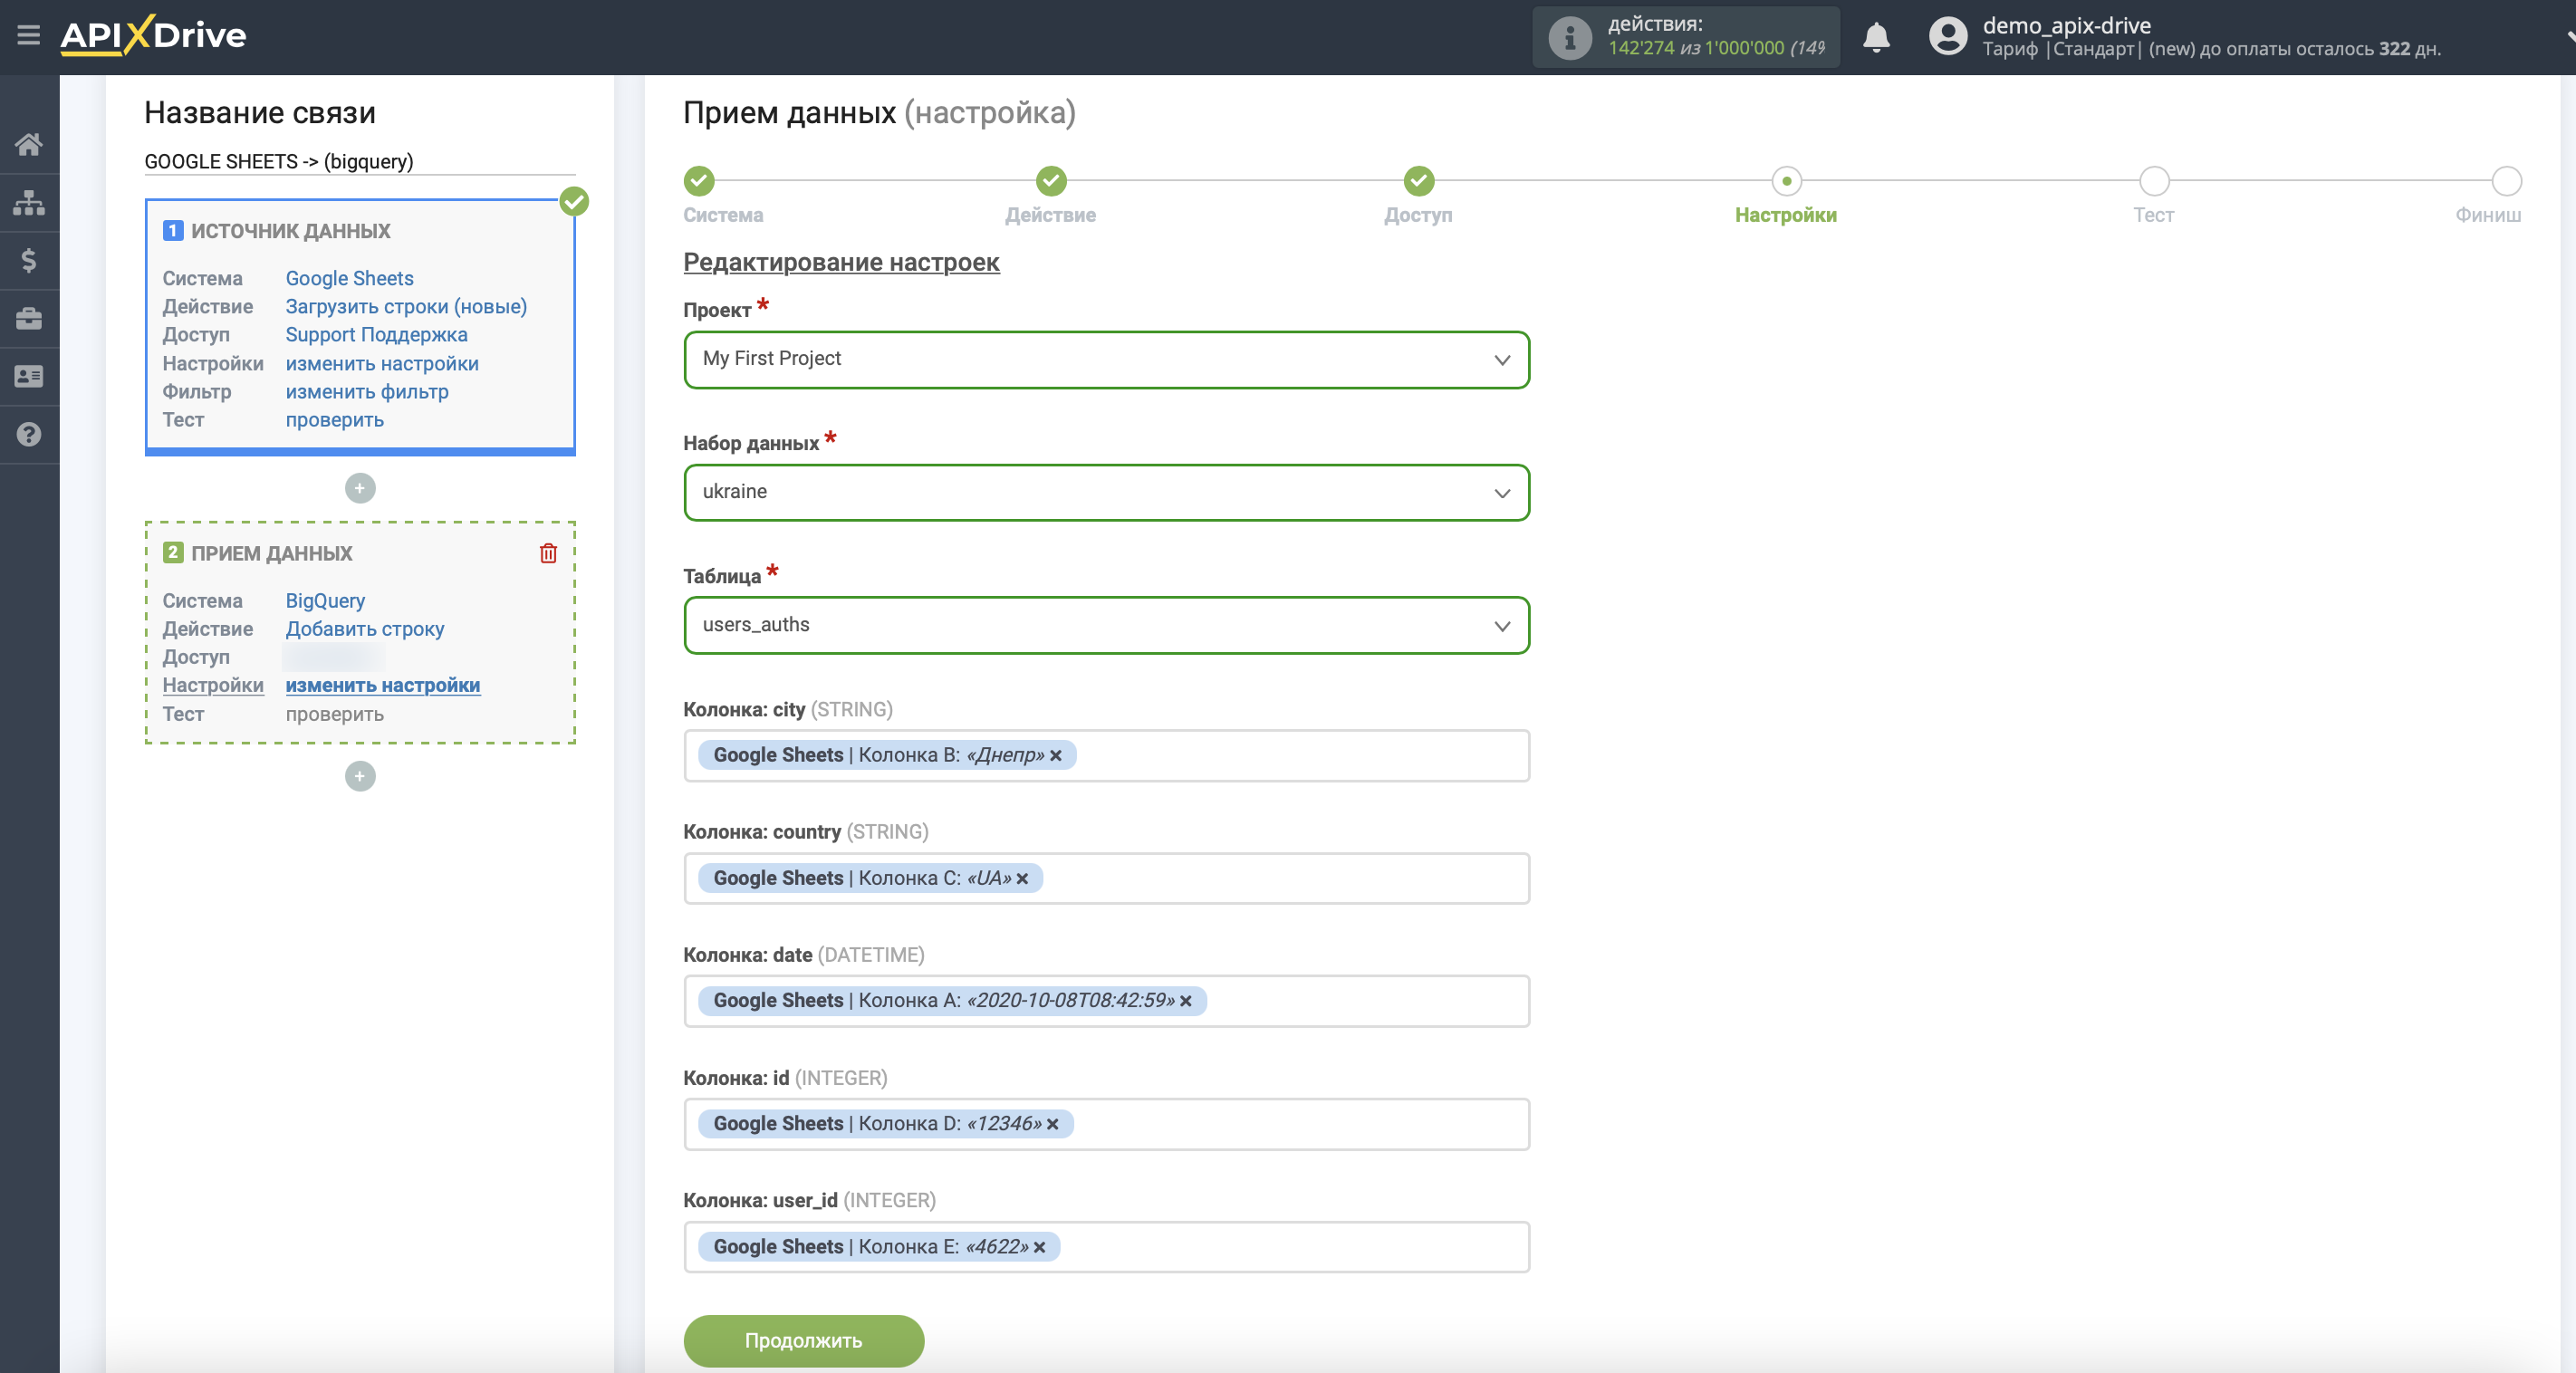Remove the Колонка B «Днепр» tag
2576x1373 pixels.
click(x=1055, y=756)
